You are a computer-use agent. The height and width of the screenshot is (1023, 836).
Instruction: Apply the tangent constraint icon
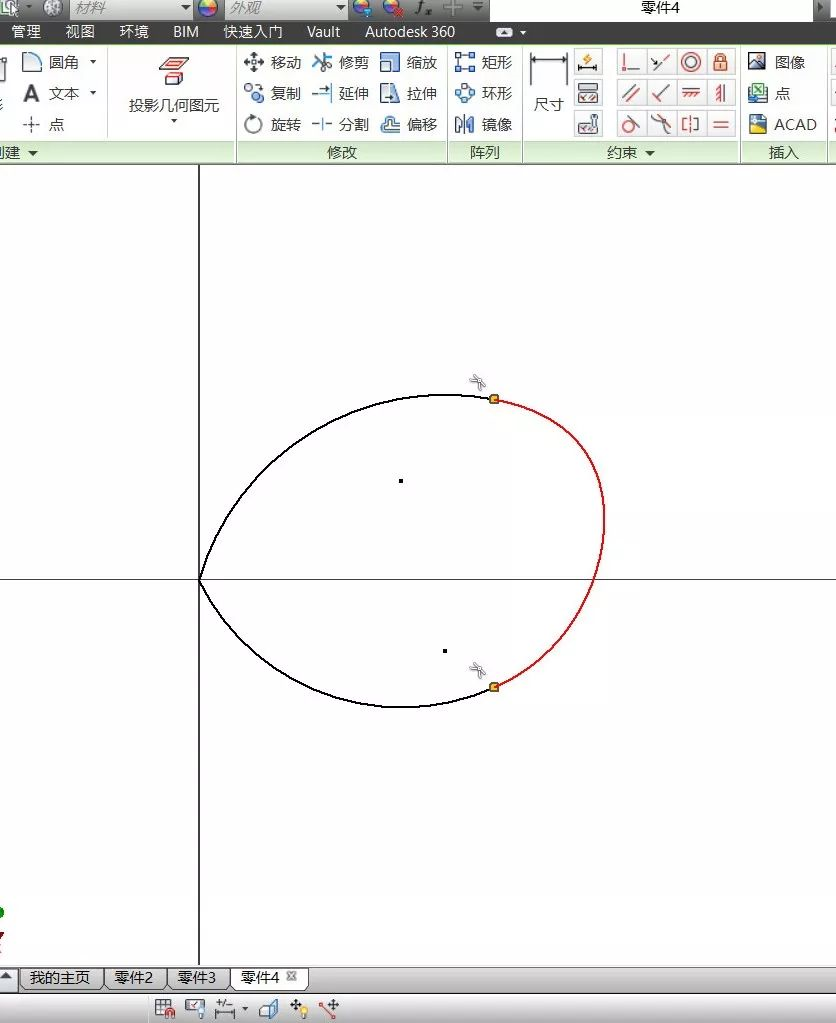point(630,124)
